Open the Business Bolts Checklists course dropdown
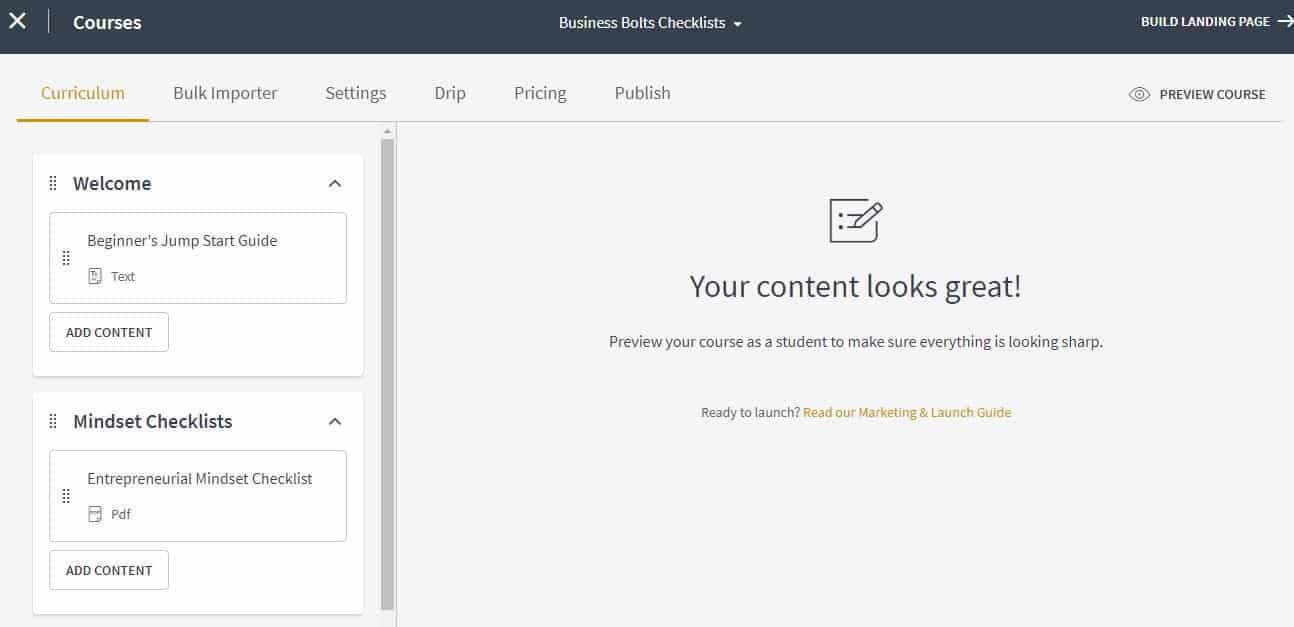1294x627 pixels. pos(650,22)
